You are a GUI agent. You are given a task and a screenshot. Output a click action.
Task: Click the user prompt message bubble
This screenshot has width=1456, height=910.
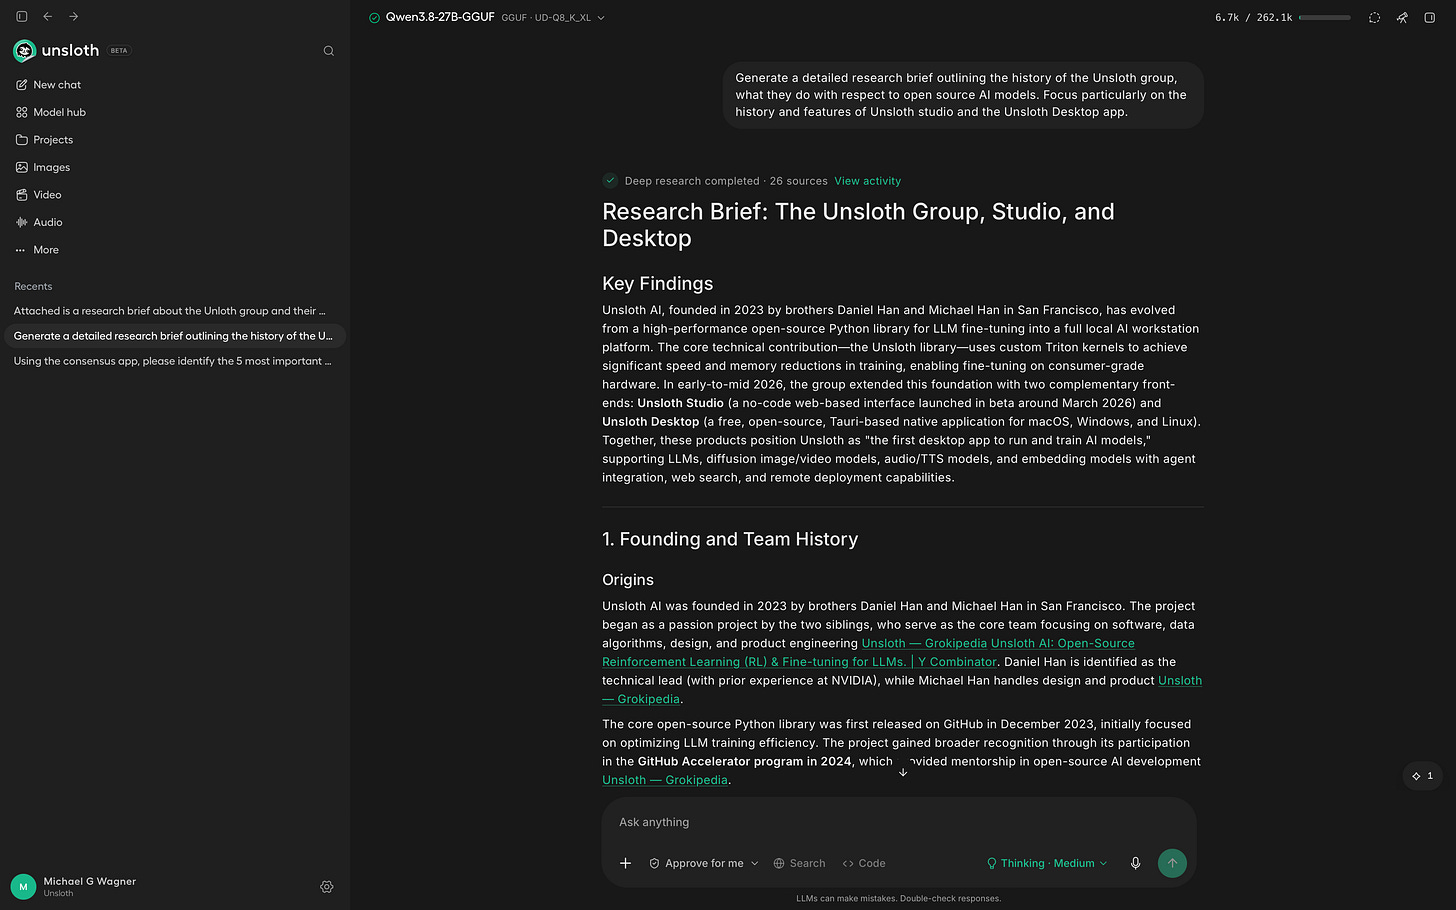[x=962, y=95]
